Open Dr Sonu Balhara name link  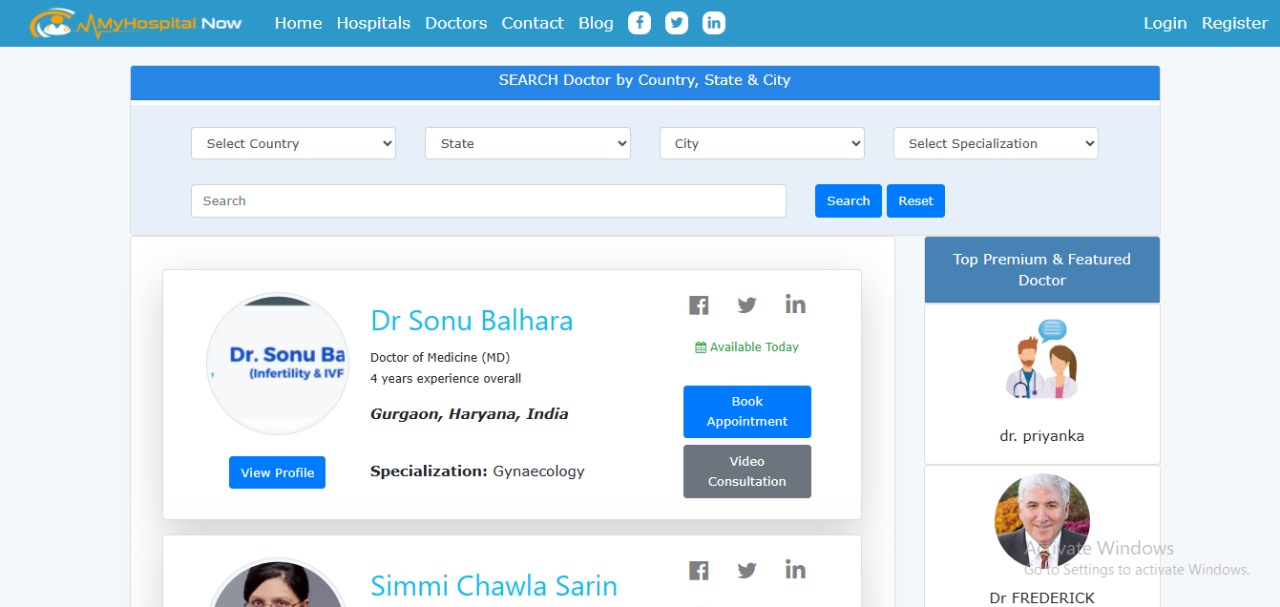[x=471, y=321]
